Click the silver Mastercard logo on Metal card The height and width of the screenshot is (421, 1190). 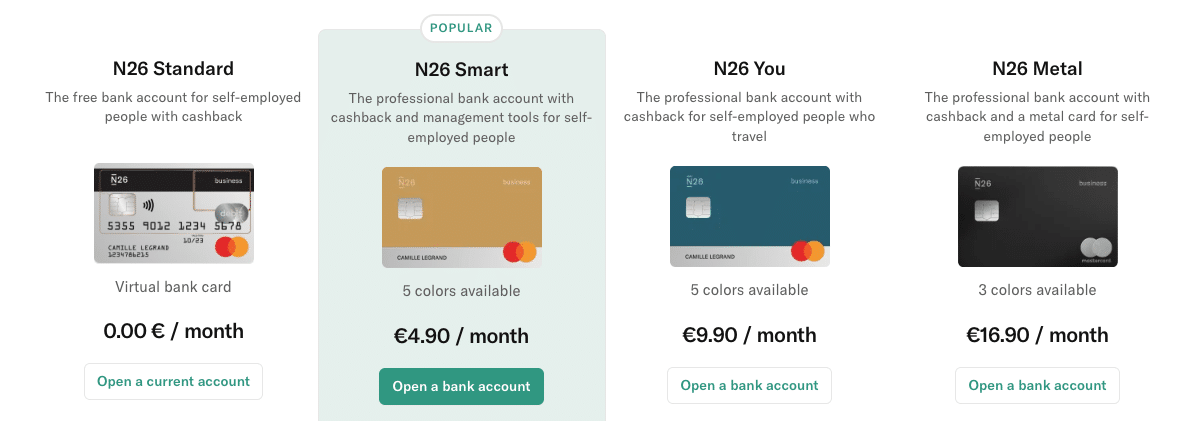1096,248
